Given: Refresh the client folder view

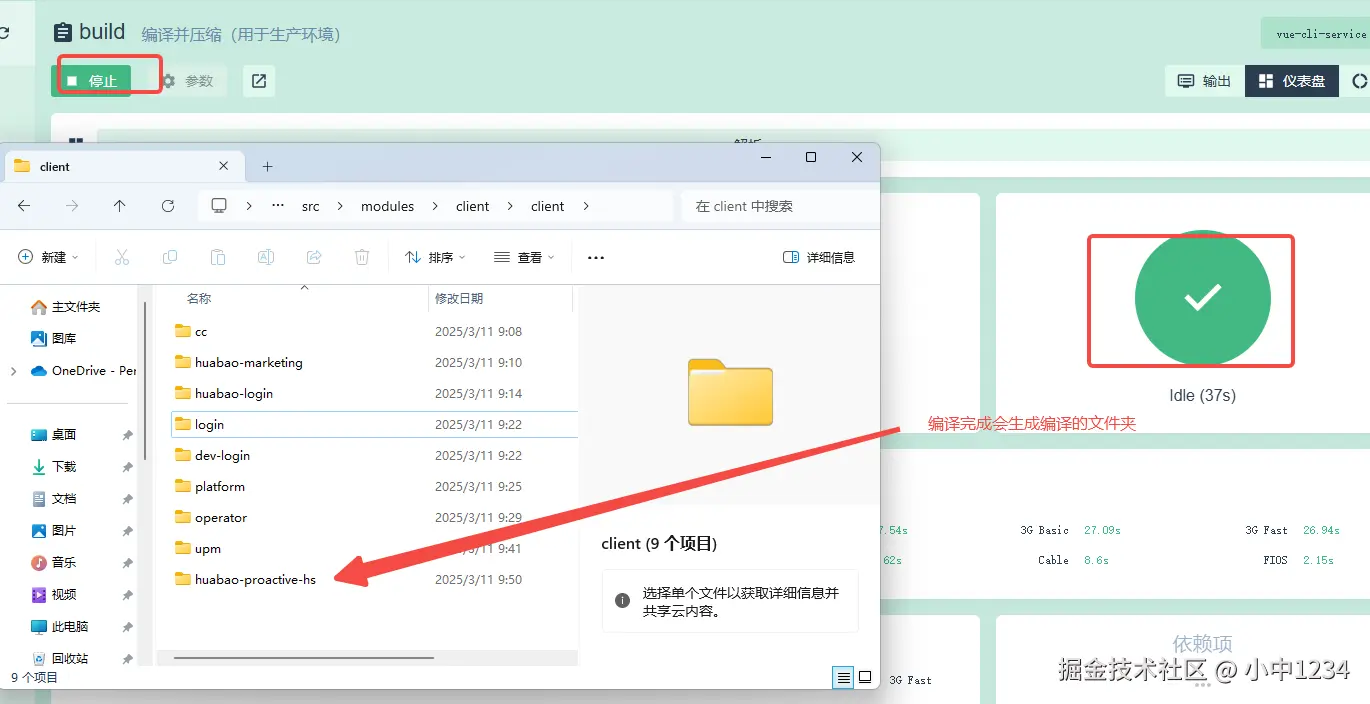Looking at the screenshot, I should coord(168,206).
